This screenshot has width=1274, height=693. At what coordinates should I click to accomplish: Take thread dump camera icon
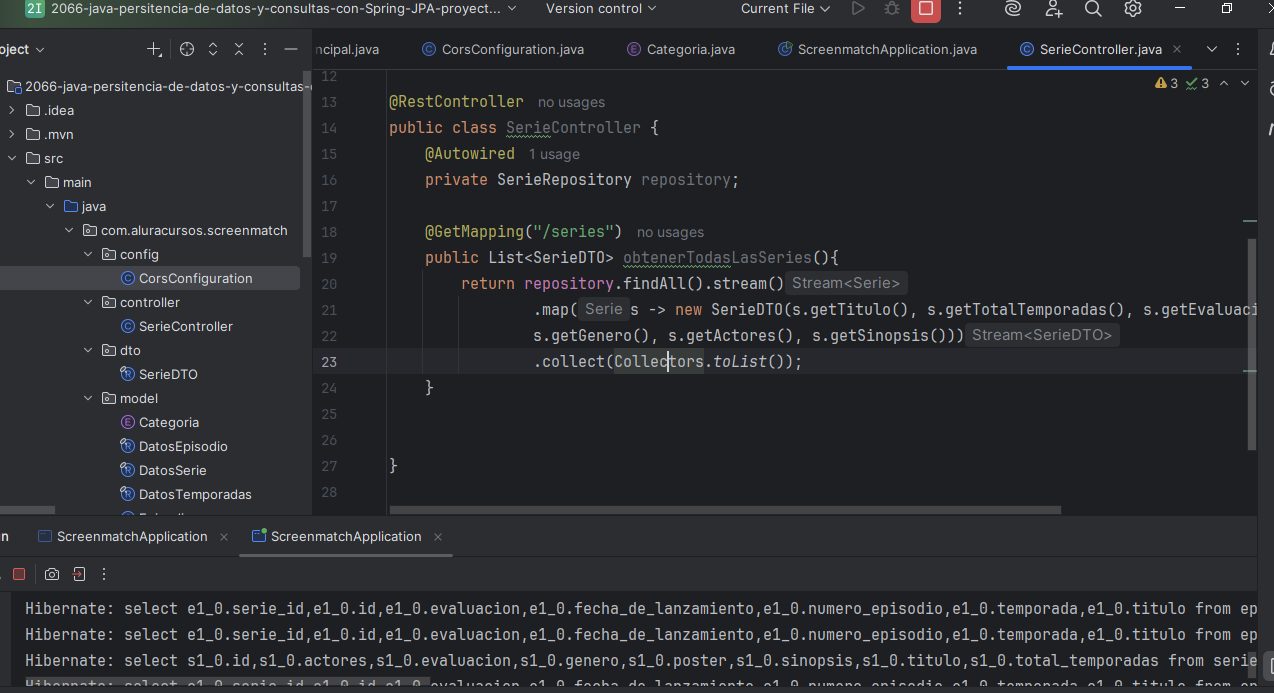51,574
